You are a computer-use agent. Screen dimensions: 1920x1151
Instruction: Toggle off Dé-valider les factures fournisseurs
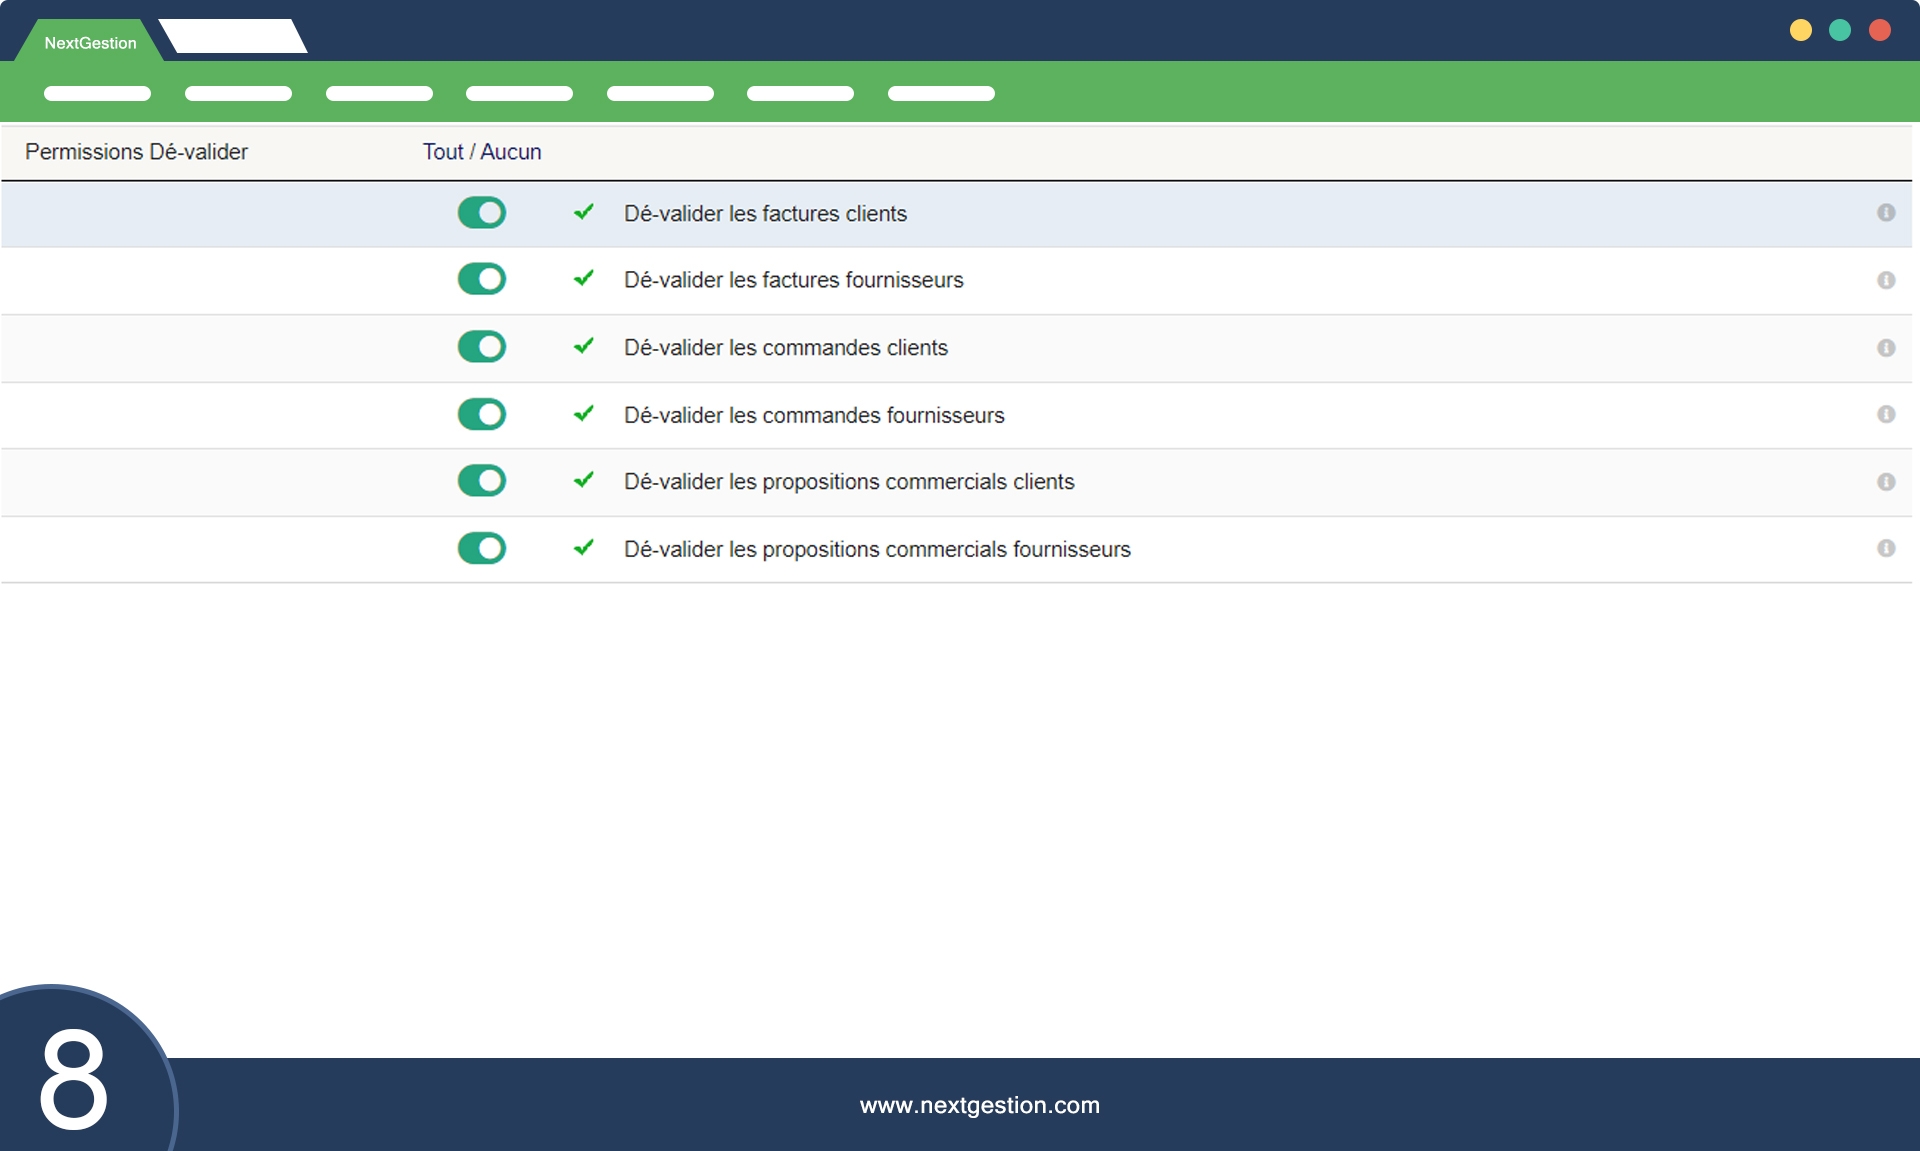coord(482,279)
